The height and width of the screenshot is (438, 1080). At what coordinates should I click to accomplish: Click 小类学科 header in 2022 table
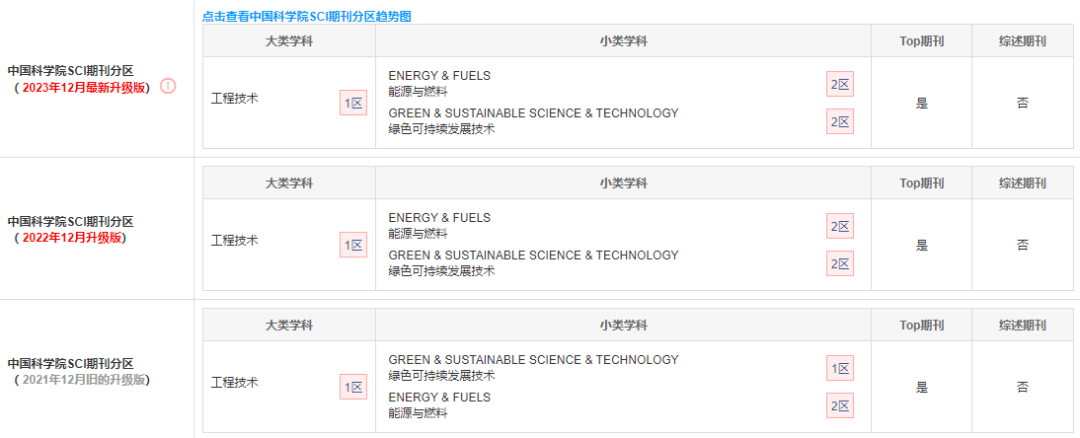(623, 183)
